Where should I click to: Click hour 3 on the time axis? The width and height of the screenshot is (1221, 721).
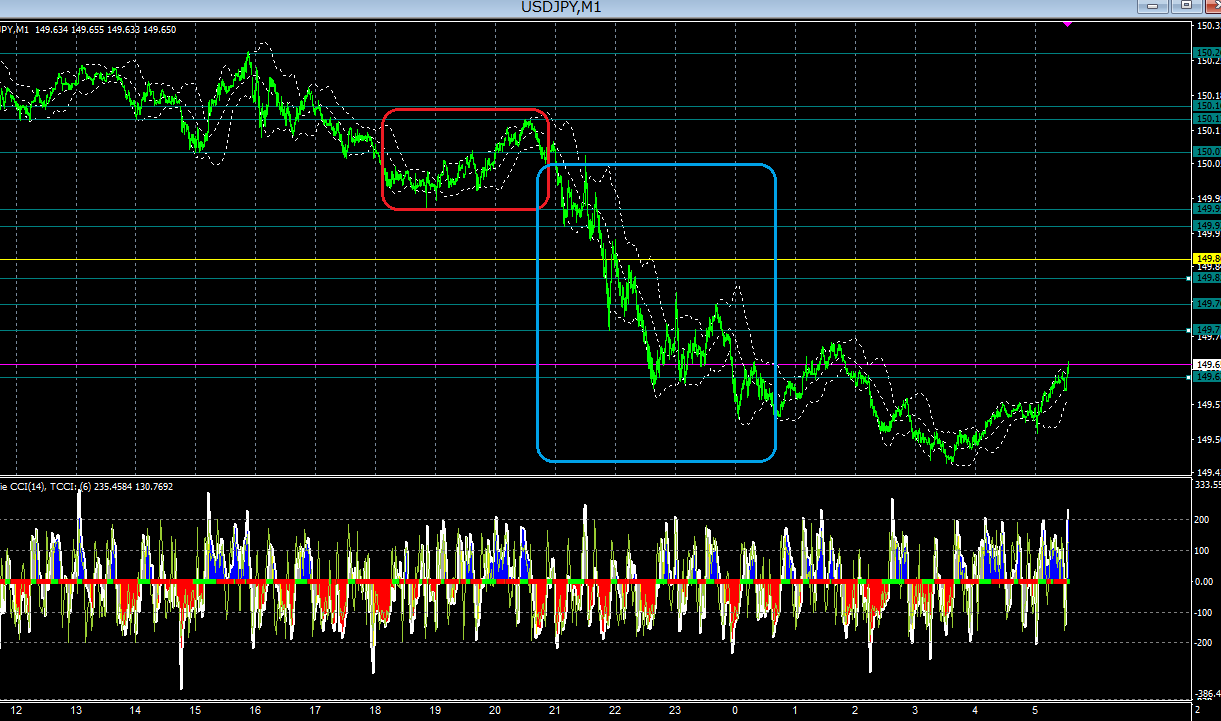[915, 711]
